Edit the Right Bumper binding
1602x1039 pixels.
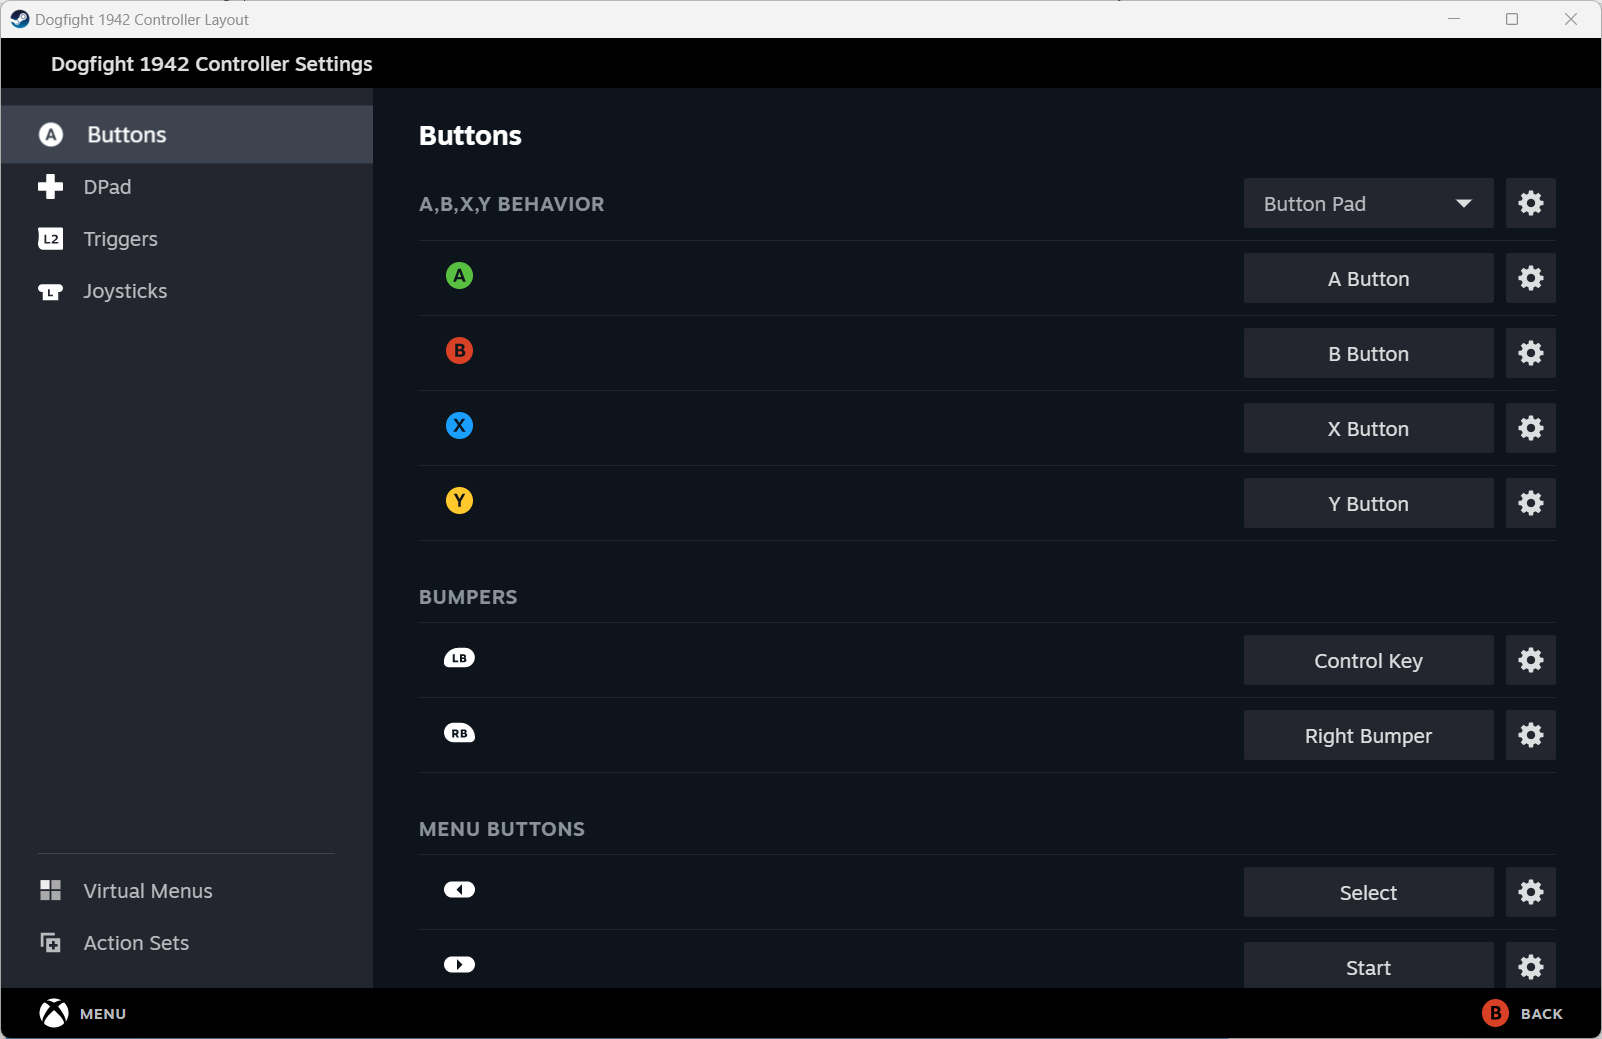point(1368,735)
